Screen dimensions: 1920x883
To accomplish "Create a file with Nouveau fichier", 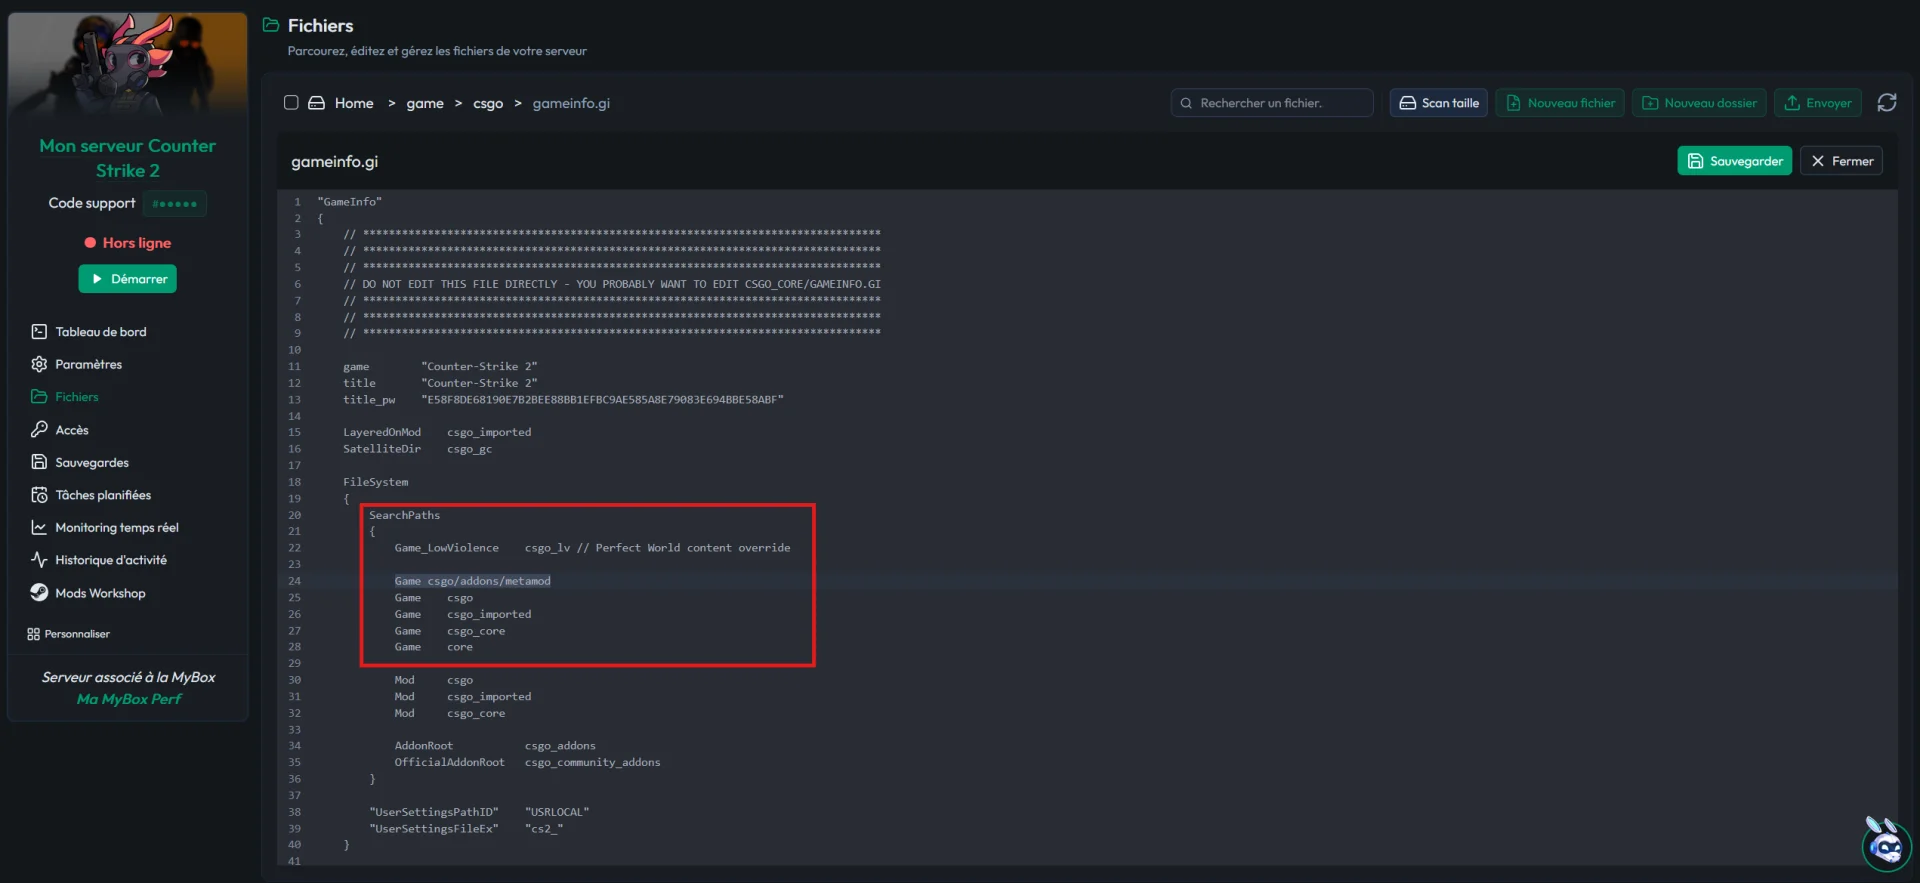I will point(1560,103).
